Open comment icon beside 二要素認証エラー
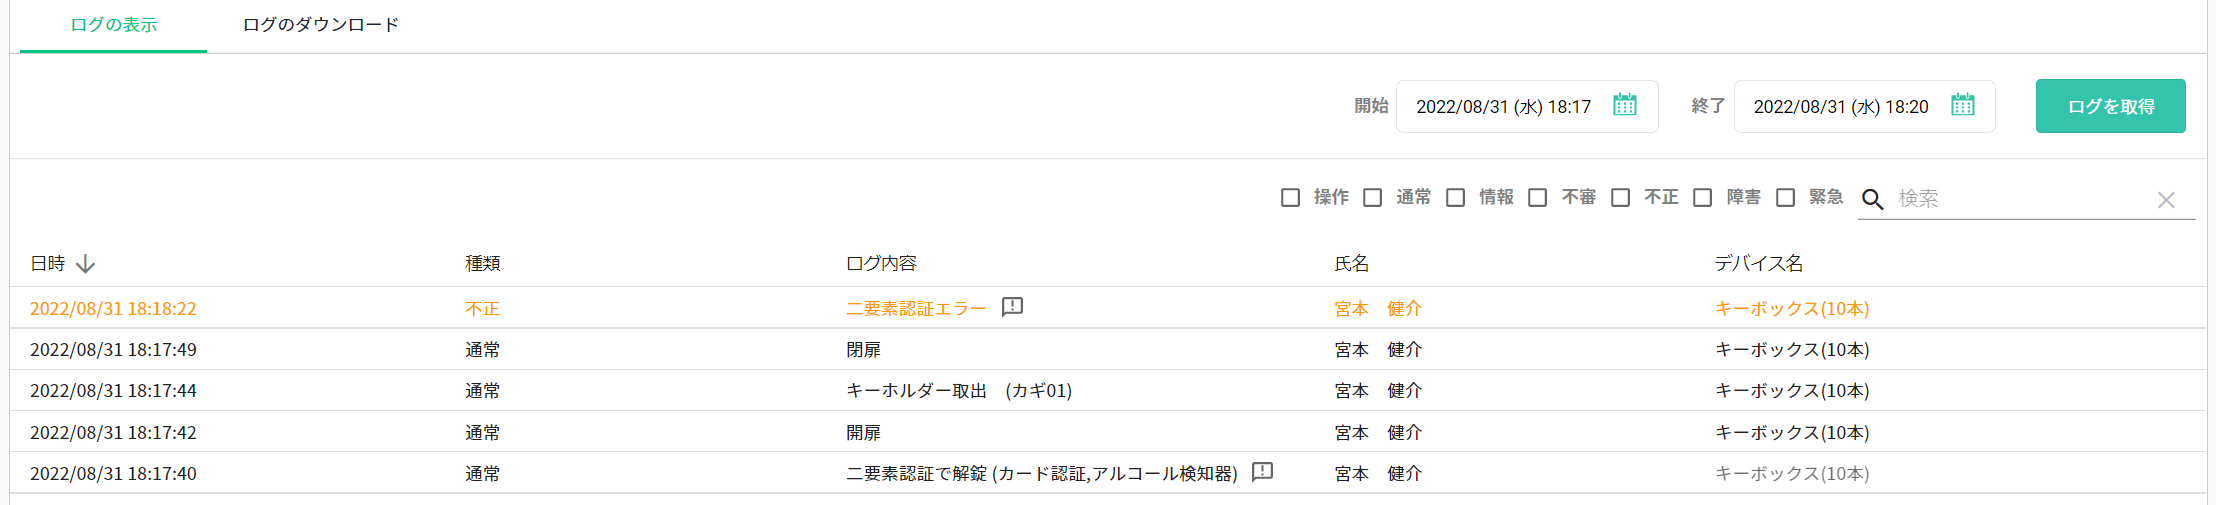Viewport: 2216px width, 505px height. [1012, 307]
